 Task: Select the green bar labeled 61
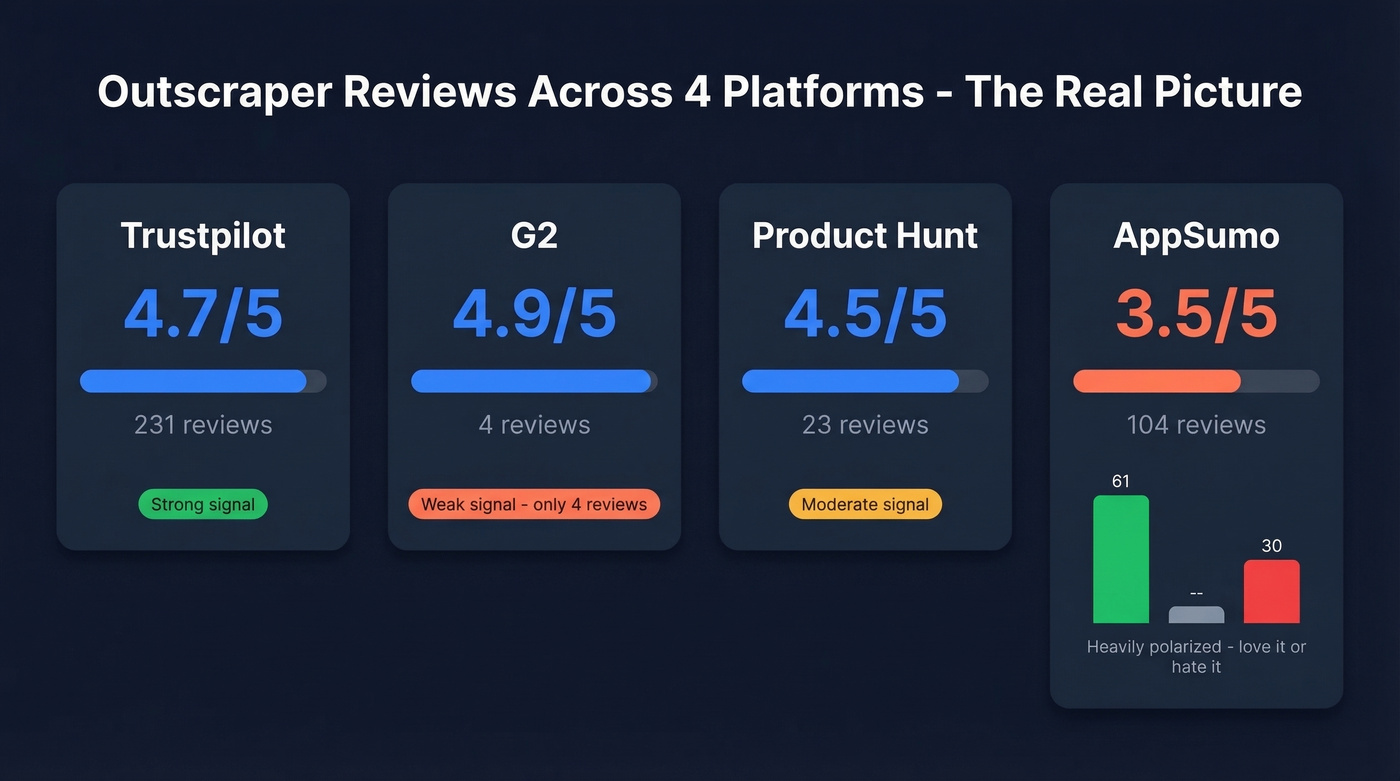point(1121,558)
